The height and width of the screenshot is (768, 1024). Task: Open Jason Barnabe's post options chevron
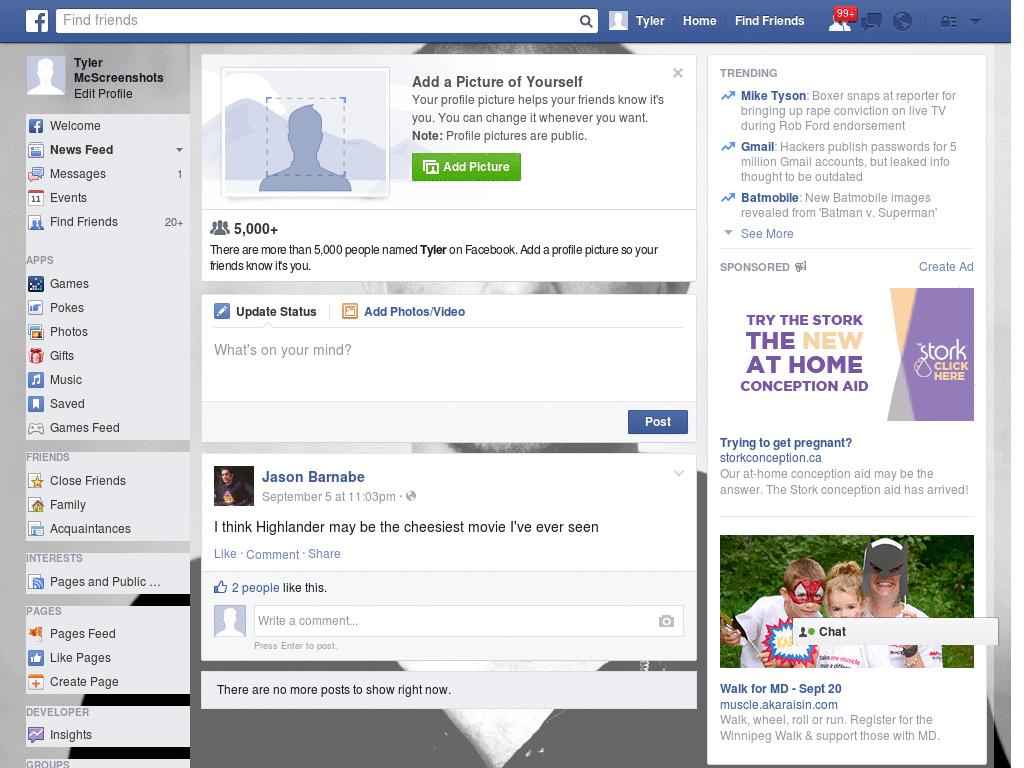click(678, 472)
